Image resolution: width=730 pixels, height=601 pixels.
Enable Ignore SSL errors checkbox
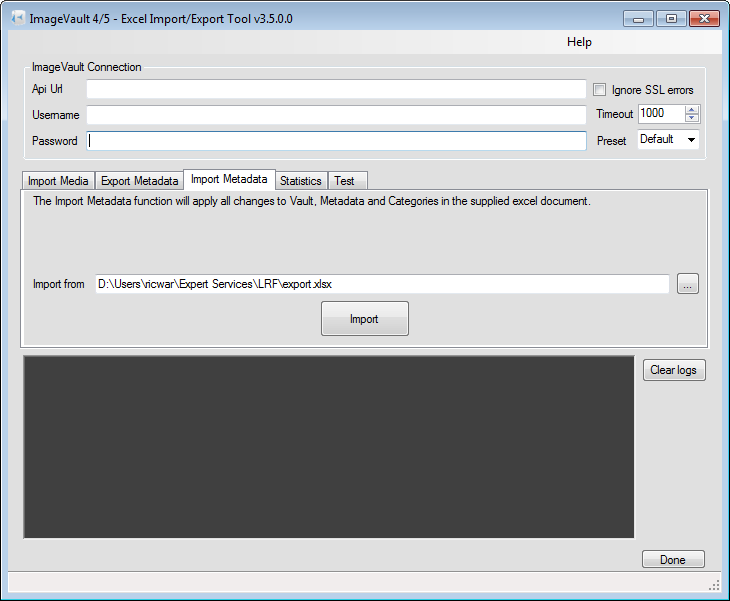599,89
